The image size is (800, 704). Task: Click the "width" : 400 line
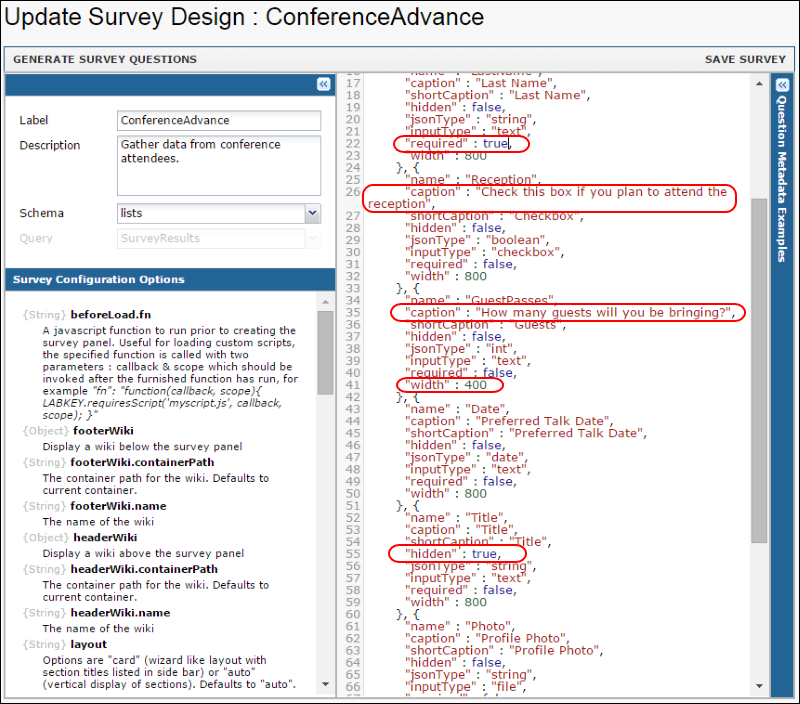click(446, 385)
